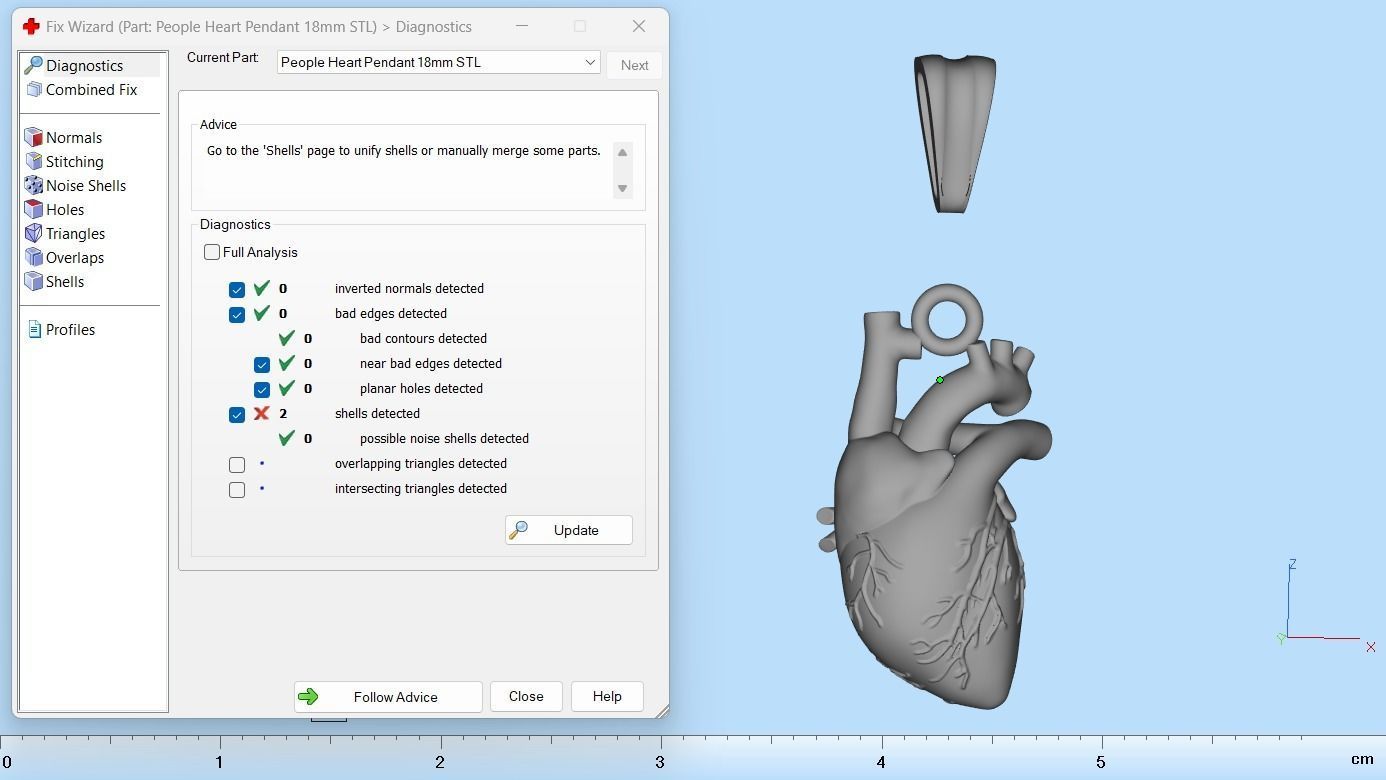Click the Next part button

[634, 65]
